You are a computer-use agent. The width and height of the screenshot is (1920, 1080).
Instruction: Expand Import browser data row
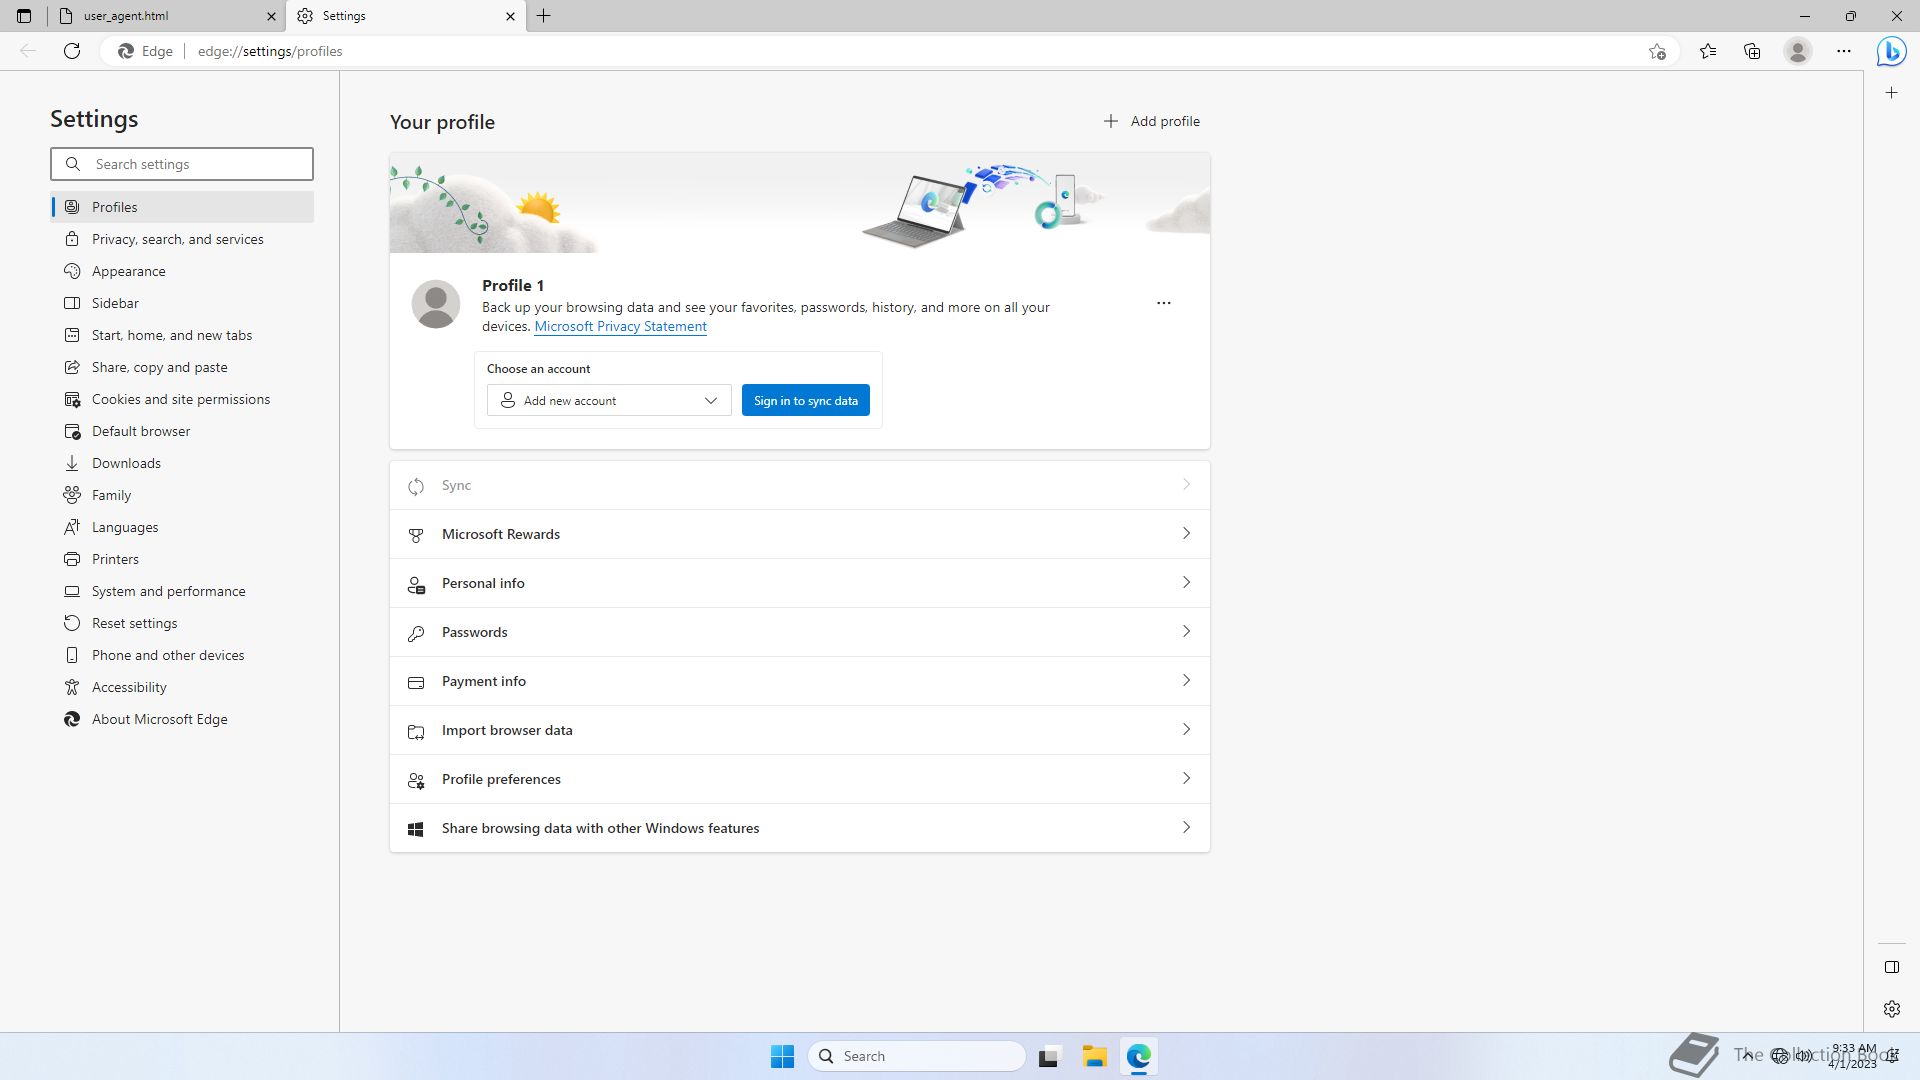tap(800, 730)
